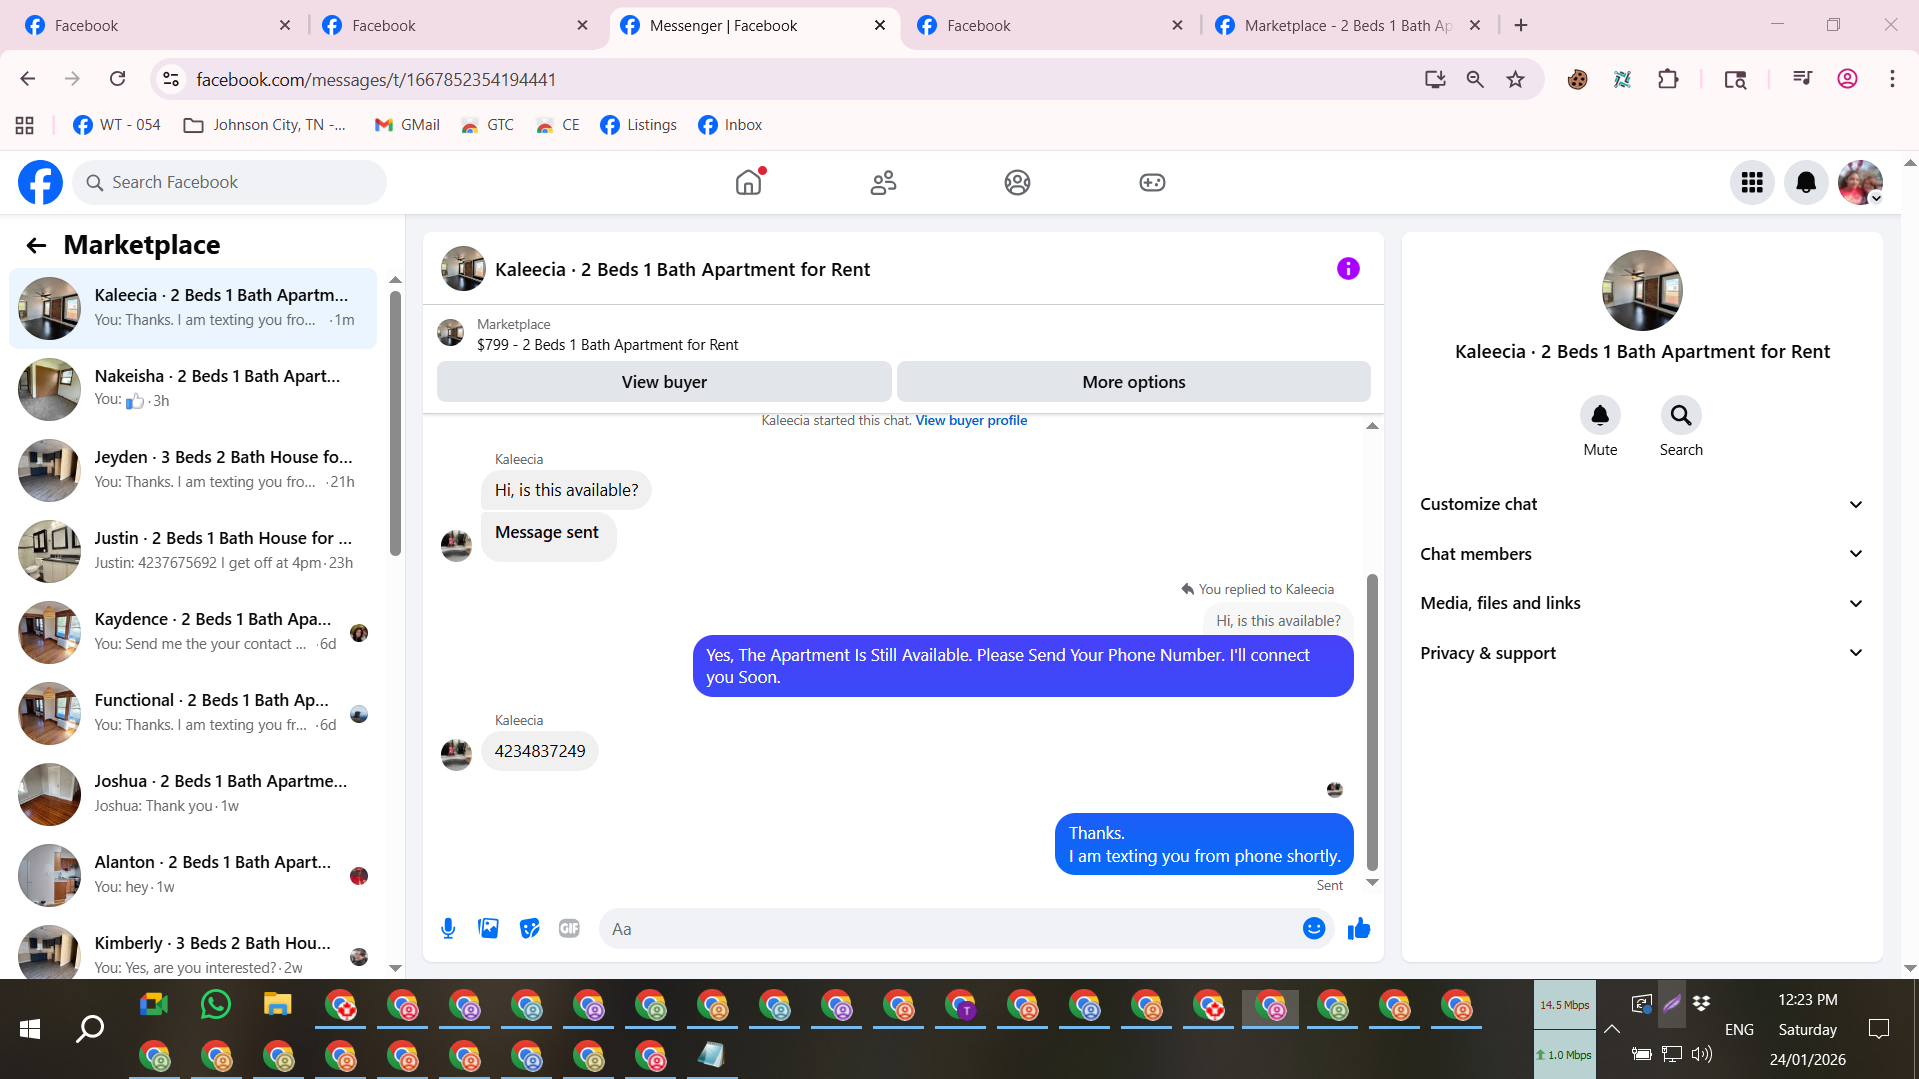
Task: Open the Chrome zoom magnifier icon
Action: click(x=1475, y=79)
